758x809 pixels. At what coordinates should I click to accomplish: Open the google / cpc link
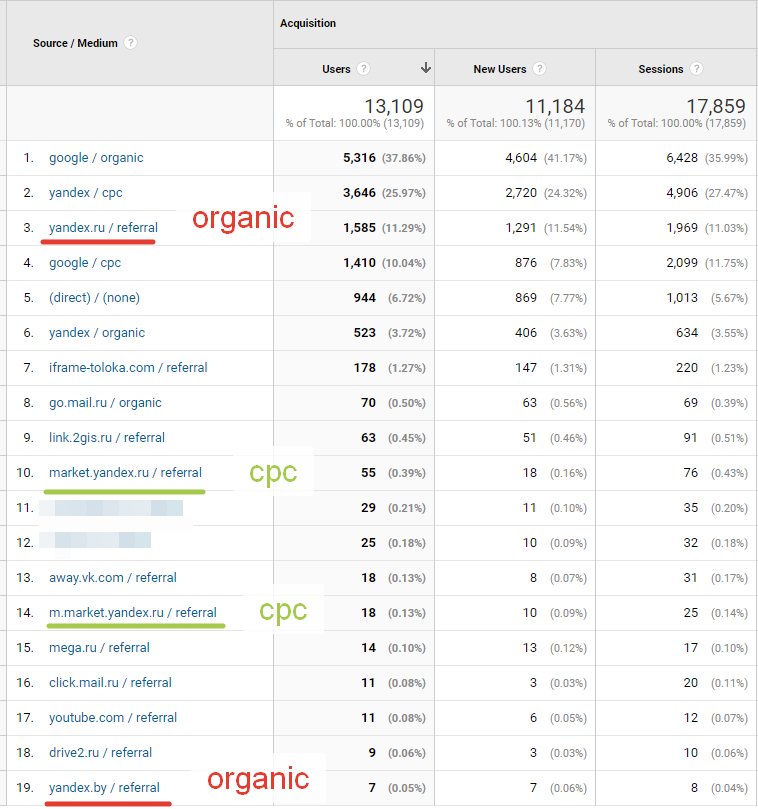click(85, 263)
